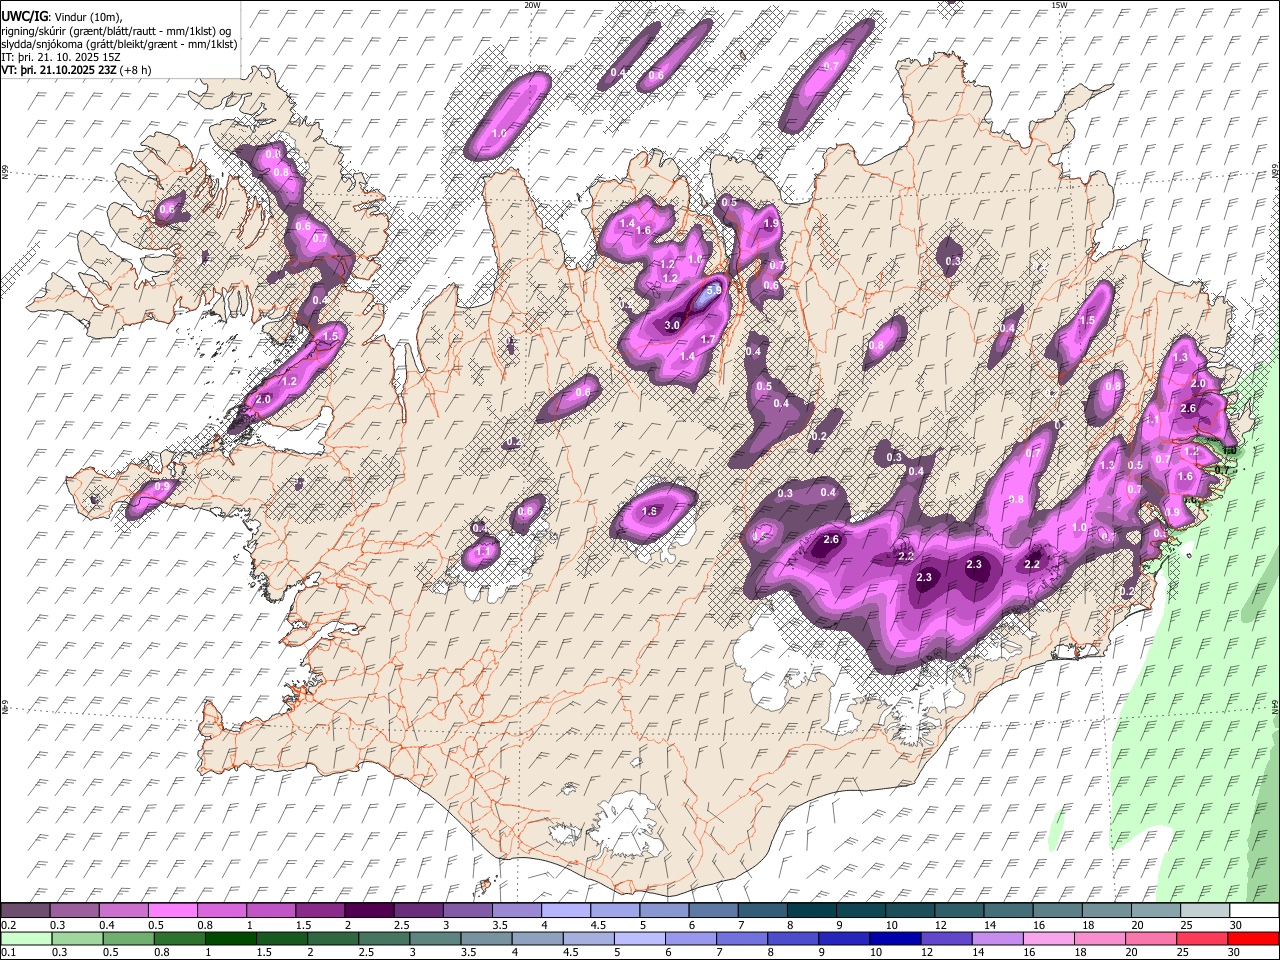Click the slydda/snjókoma legend description line
The height and width of the screenshot is (960, 1280).
tap(119, 44)
